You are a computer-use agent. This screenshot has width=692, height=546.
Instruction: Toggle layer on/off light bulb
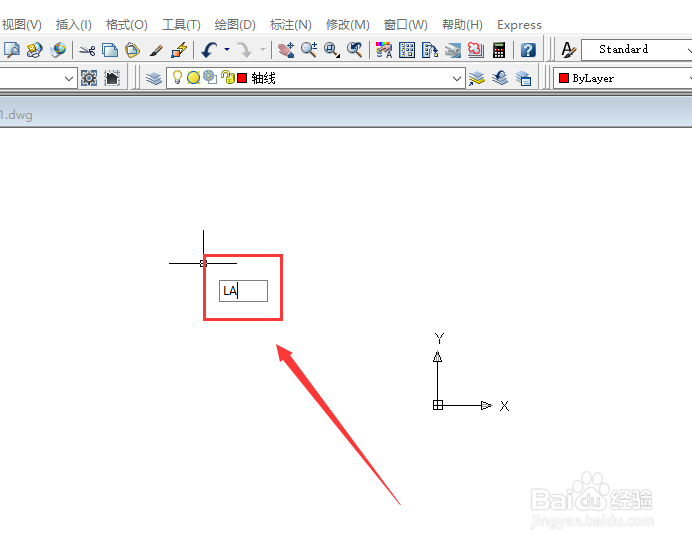tap(177, 78)
